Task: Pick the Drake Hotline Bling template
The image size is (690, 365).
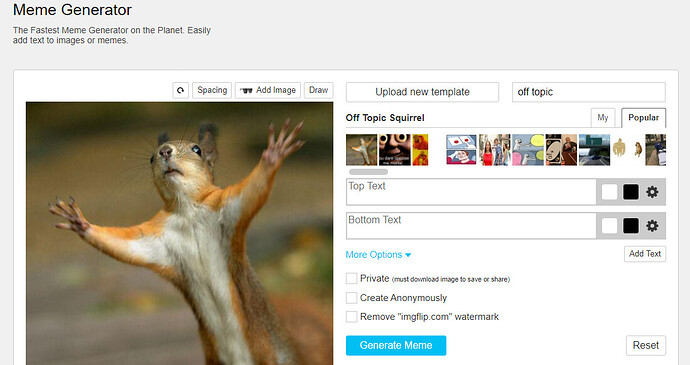Action: 420,150
